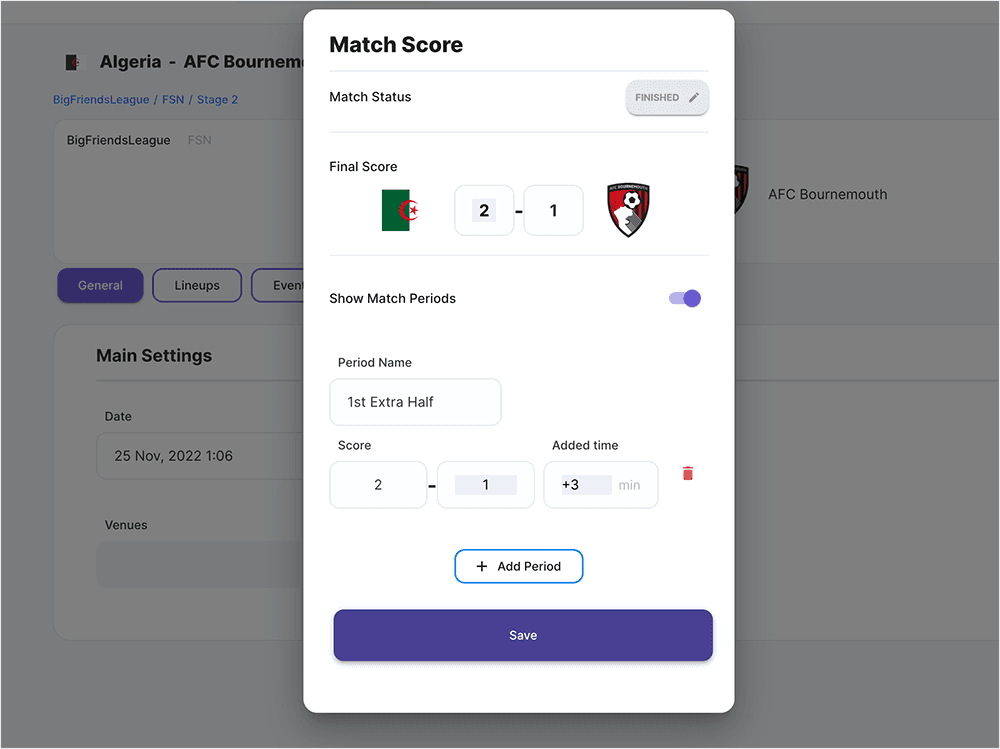
Task: Open the Lineups tab
Action: [197, 285]
